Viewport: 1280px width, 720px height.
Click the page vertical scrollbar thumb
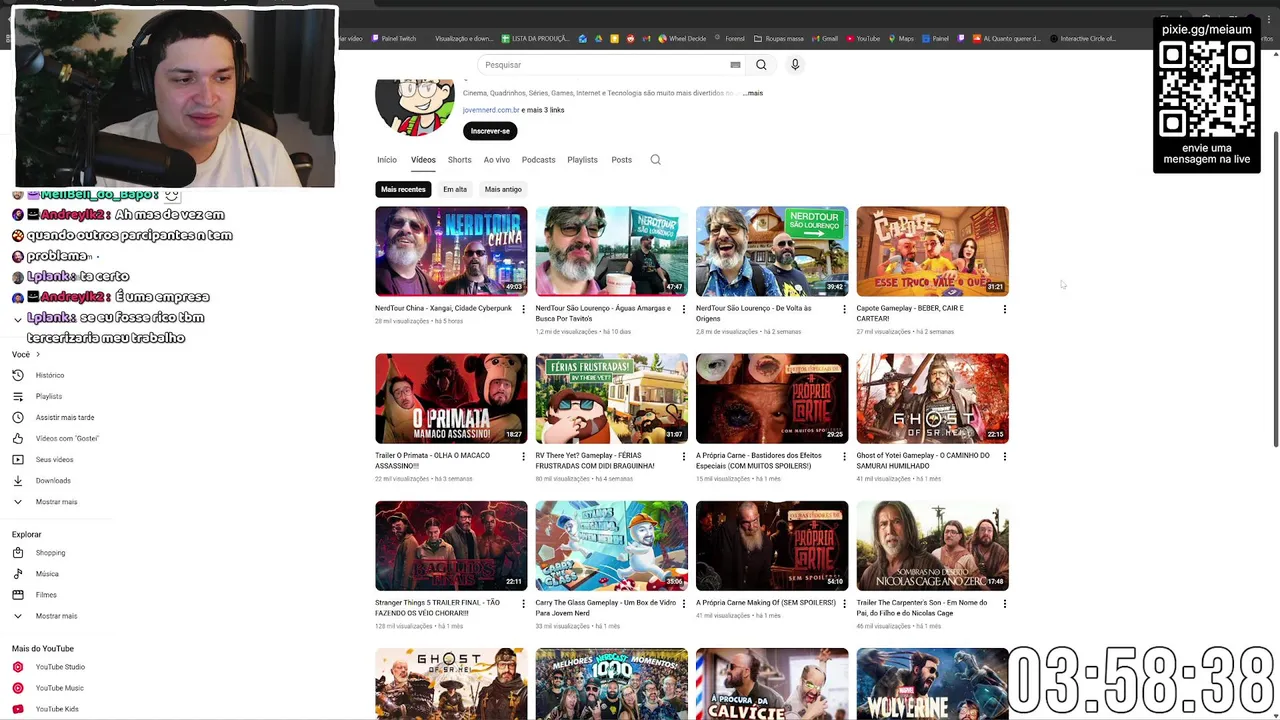[x=1275, y=288]
